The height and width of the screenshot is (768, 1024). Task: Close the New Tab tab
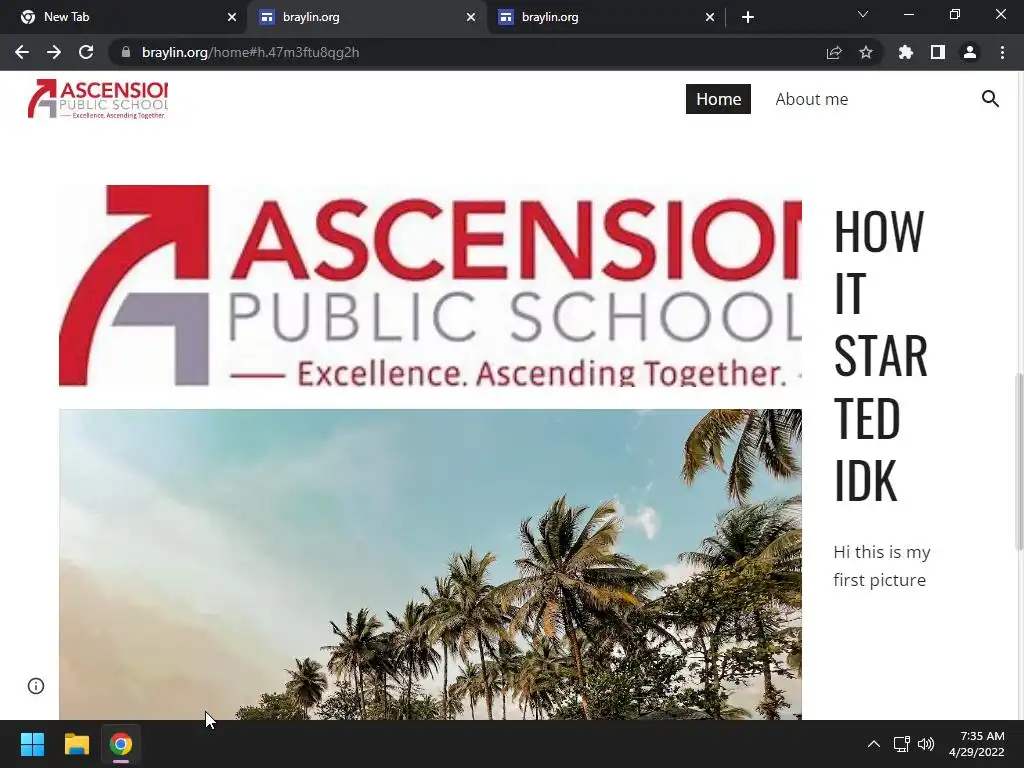(232, 17)
